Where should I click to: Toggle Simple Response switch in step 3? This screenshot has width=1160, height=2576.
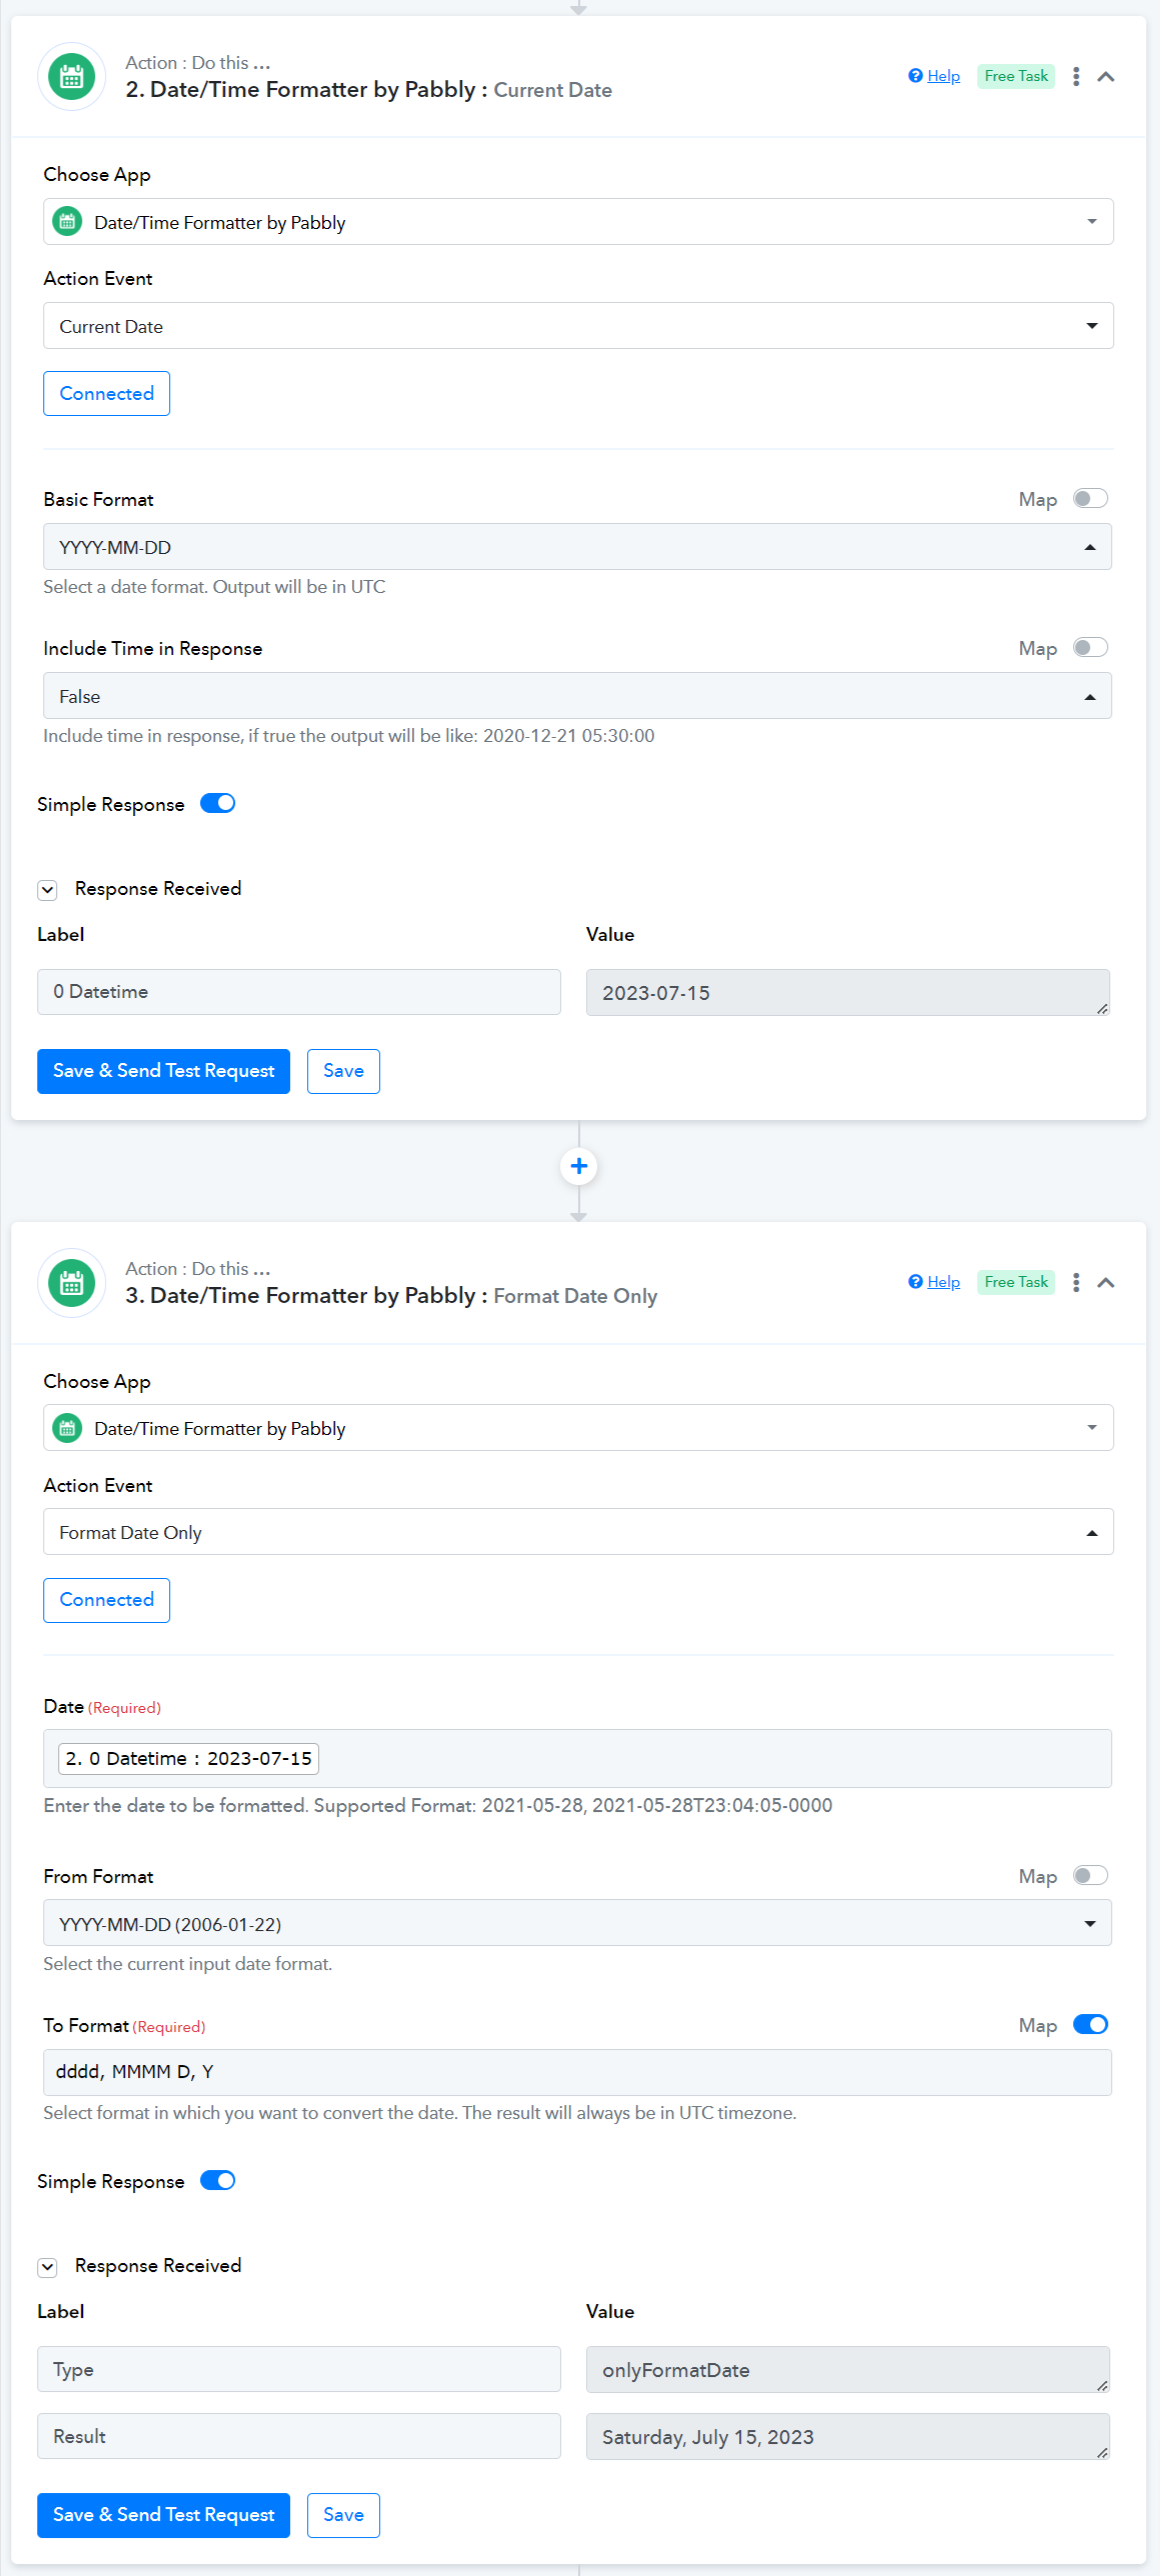(218, 2181)
